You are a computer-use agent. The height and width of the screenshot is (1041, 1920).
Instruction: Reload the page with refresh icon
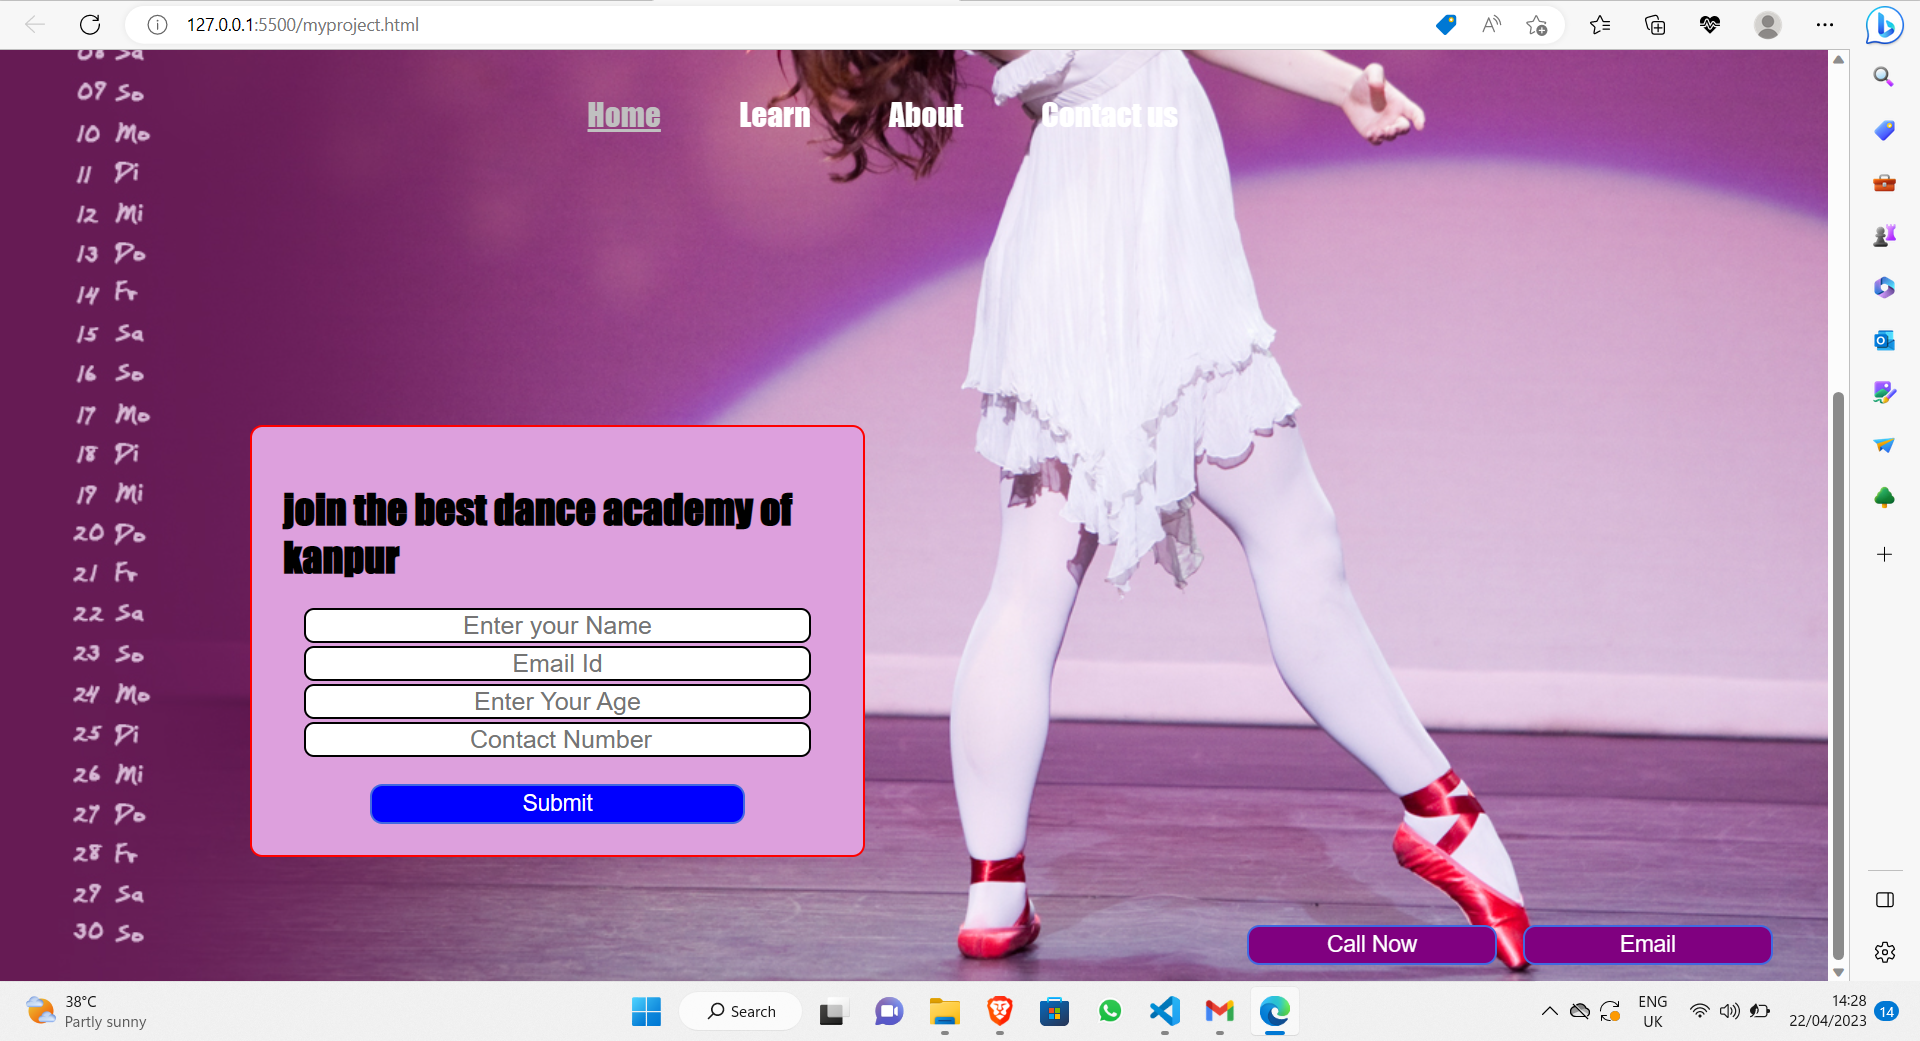point(90,25)
